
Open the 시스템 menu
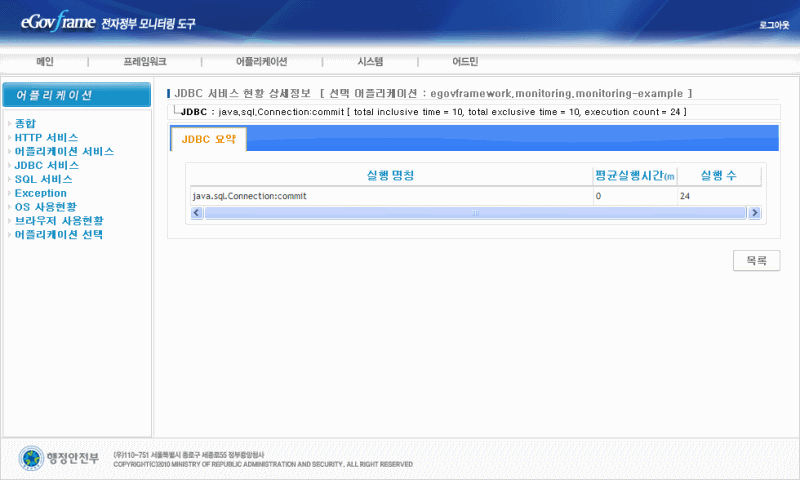[x=370, y=62]
